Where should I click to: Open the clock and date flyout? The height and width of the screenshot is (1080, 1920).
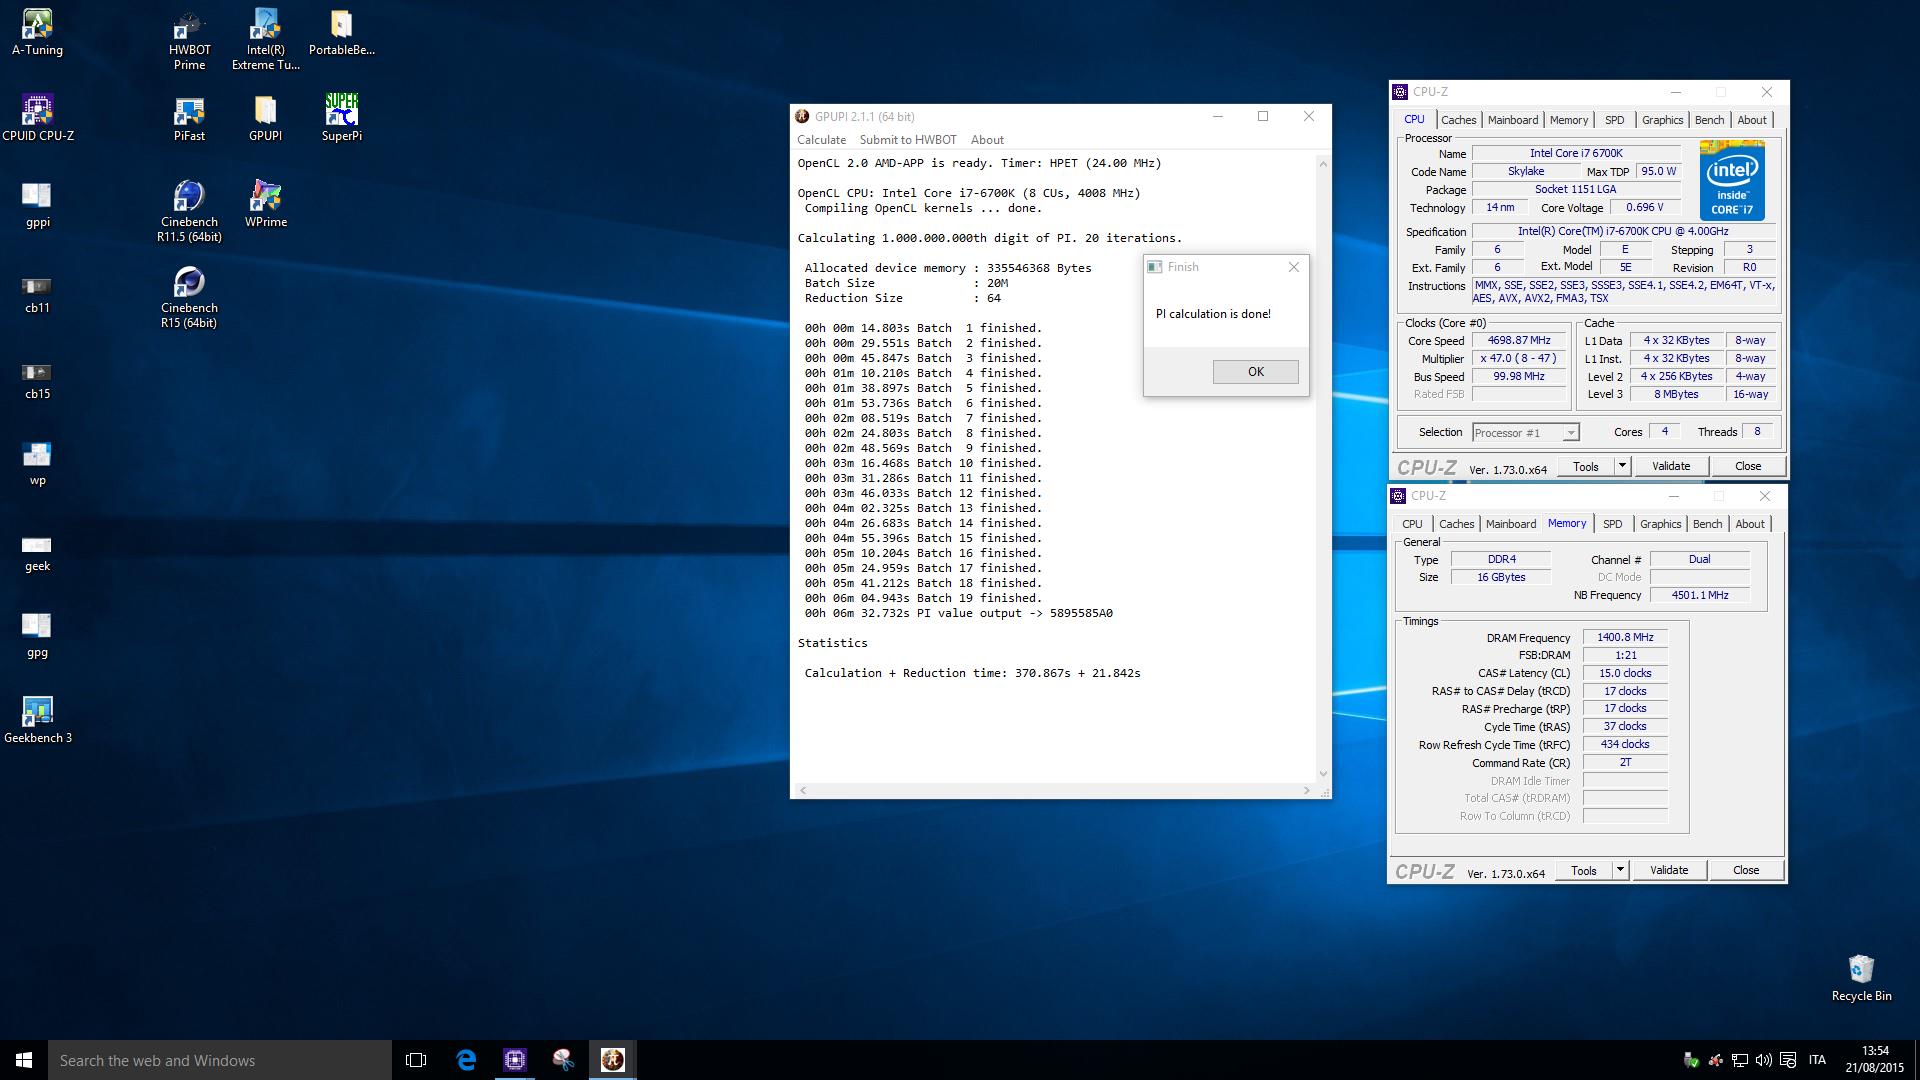[1875, 1060]
